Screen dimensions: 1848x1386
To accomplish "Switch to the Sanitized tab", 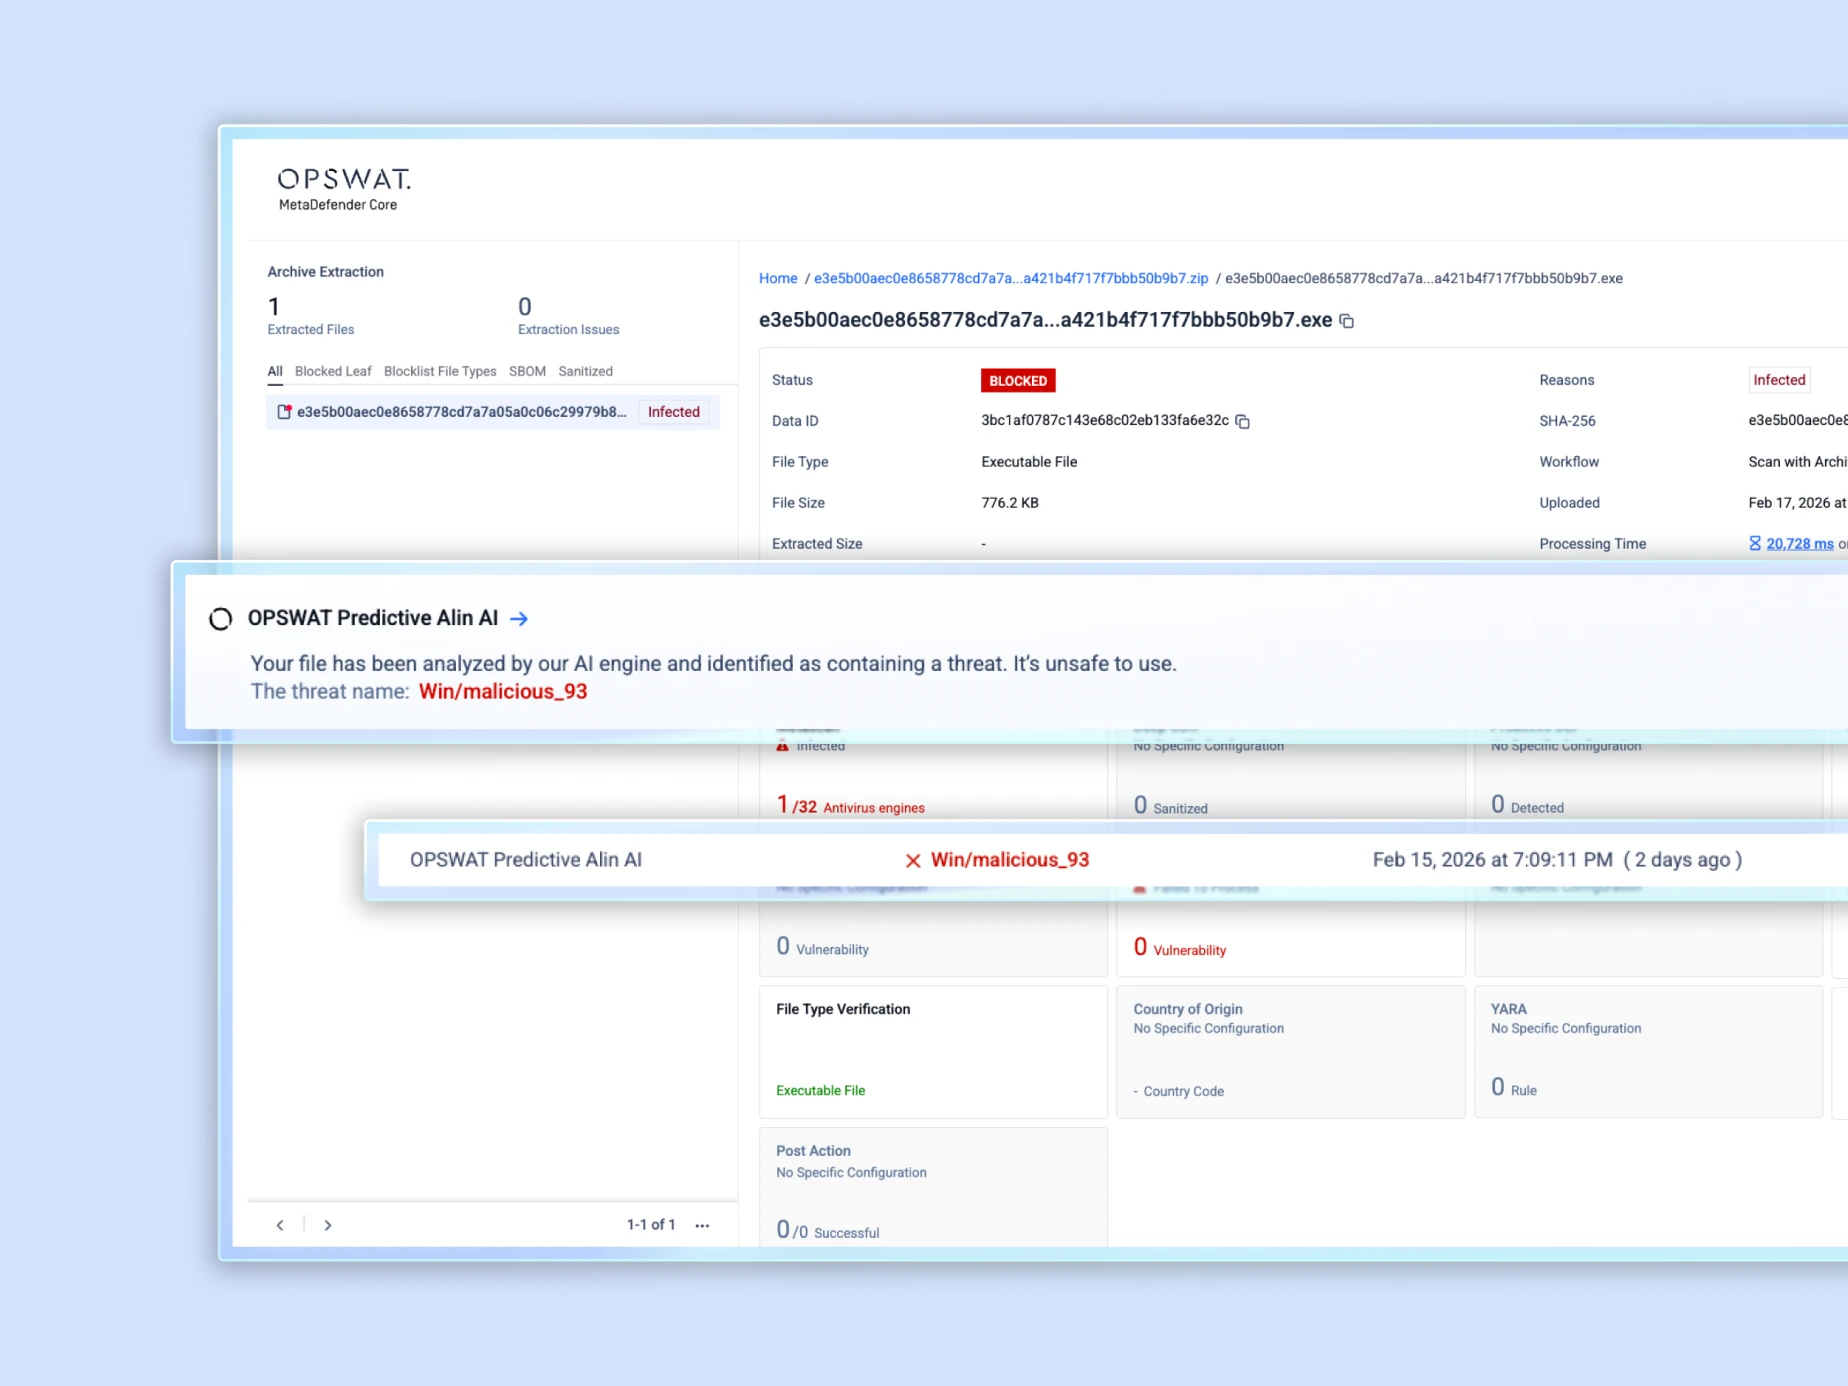I will [x=585, y=371].
